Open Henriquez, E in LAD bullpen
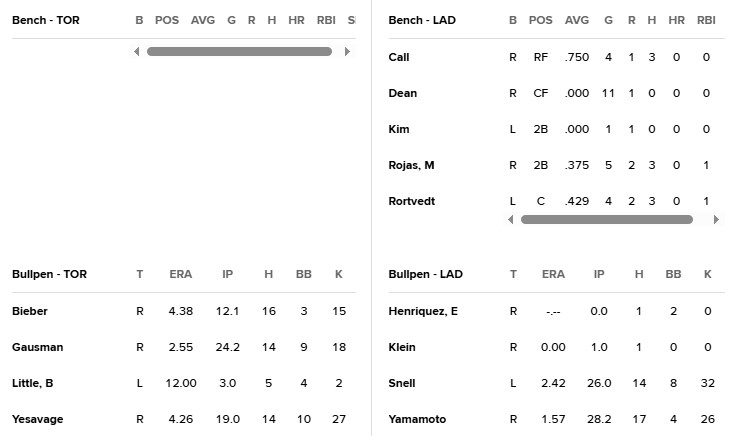Screen dimensions: 737x436 tap(423, 311)
